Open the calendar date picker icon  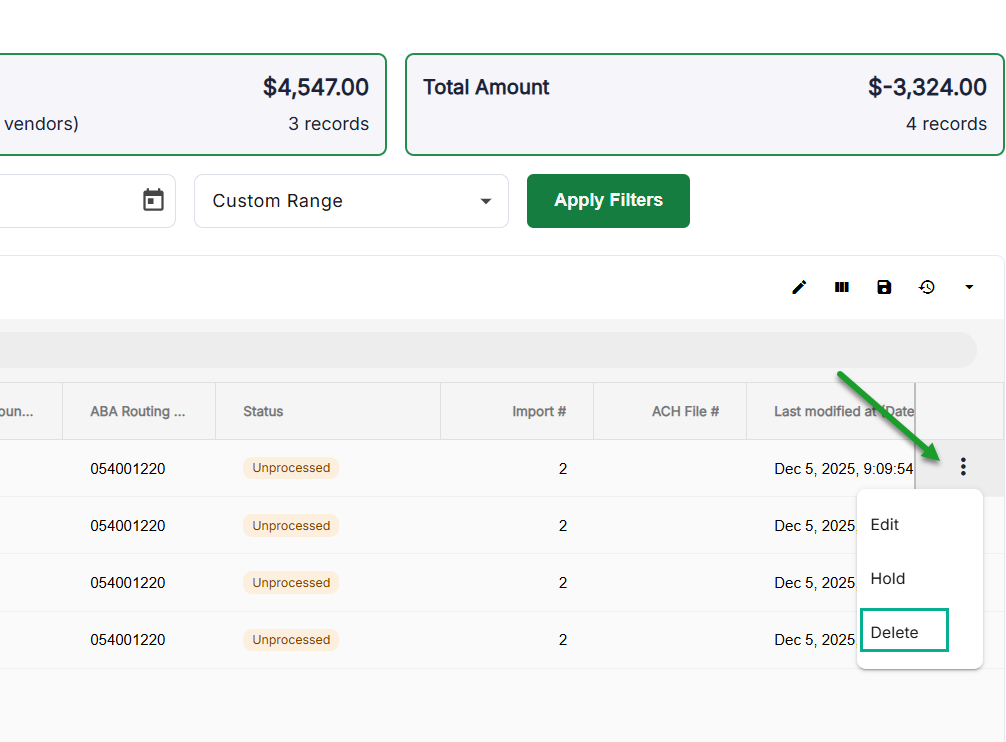[x=153, y=200]
